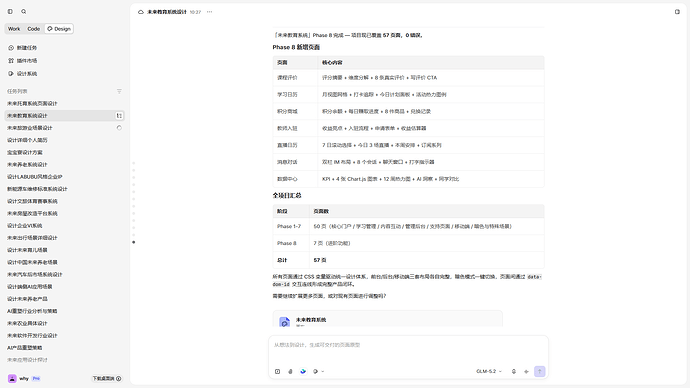Click the task list filter icon
This screenshot has width=690, height=388.
coord(119,91)
